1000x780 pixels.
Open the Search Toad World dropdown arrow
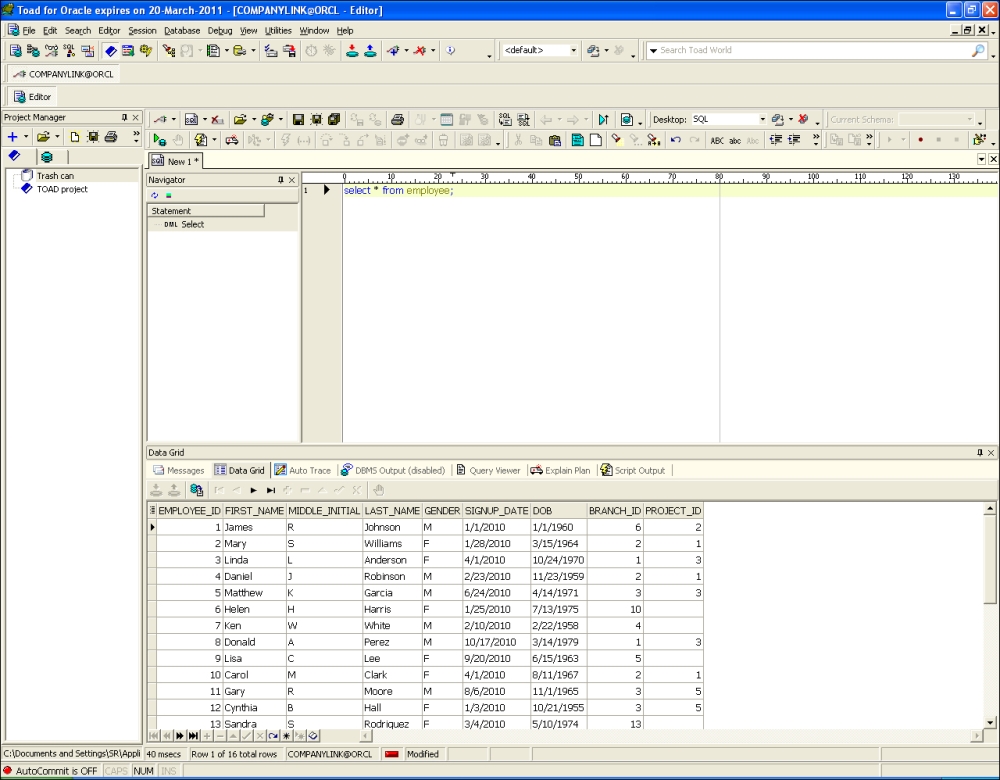coord(653,50)
